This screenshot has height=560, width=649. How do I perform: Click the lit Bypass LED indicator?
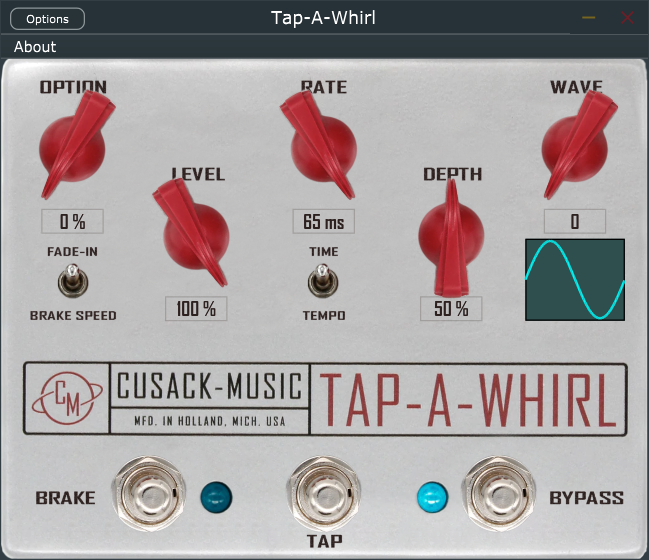pyautogui.click(x=431, y=495)
